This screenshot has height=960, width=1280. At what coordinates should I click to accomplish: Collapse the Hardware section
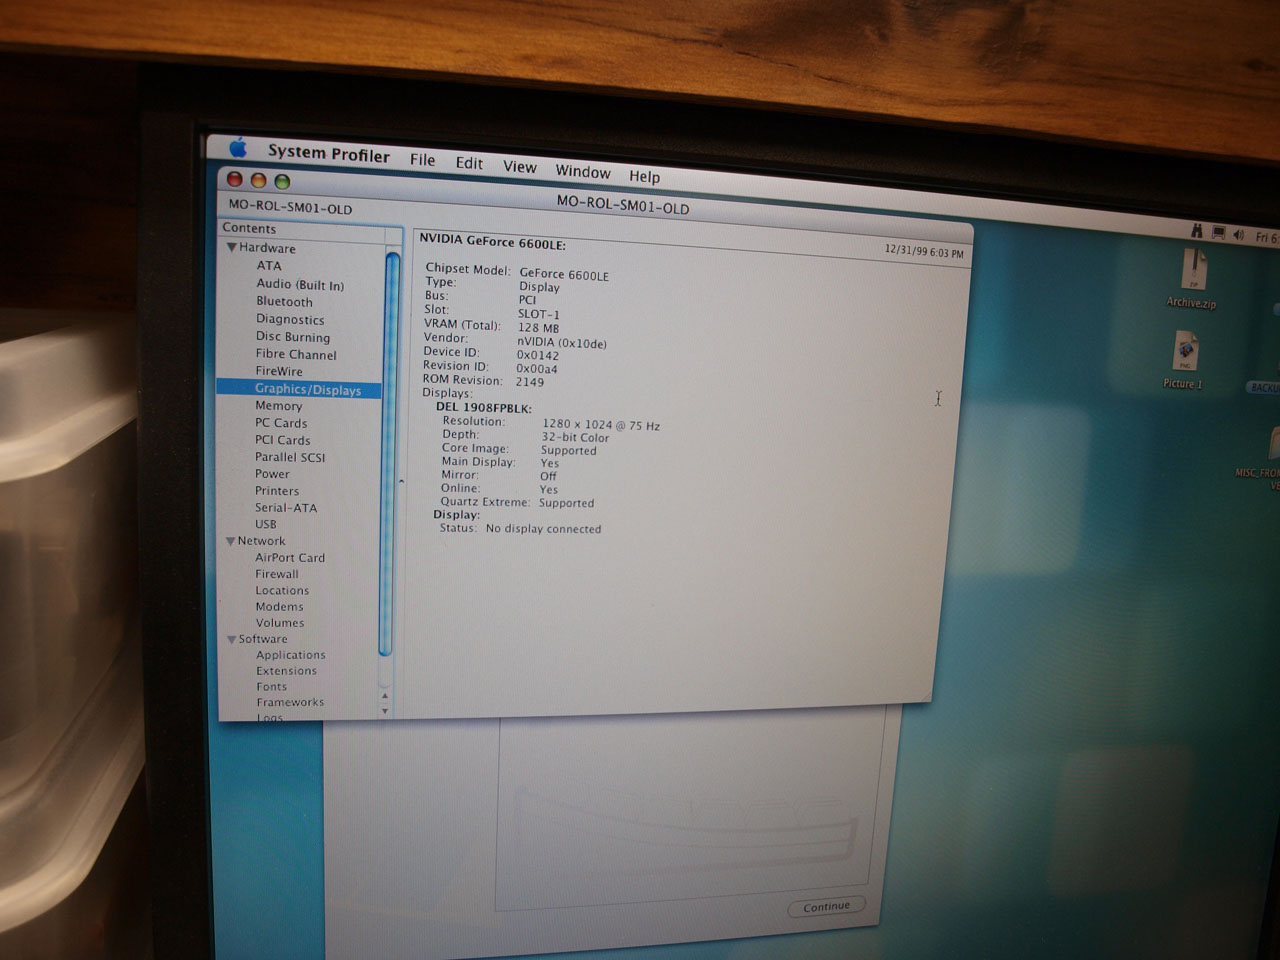point(231,247)
